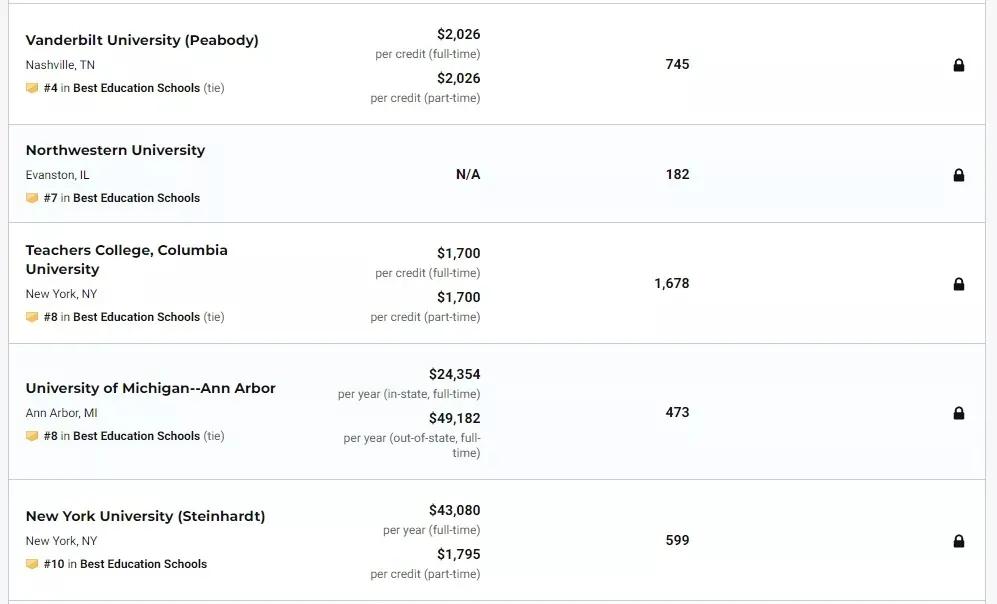Open the Vanderbilt University (Peabody) link

[142, 40]
